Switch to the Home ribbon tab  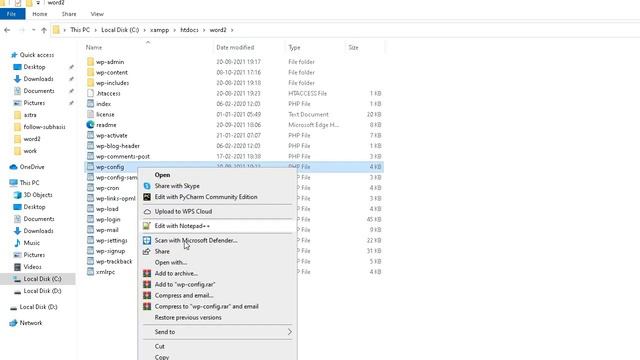[40, 14]
